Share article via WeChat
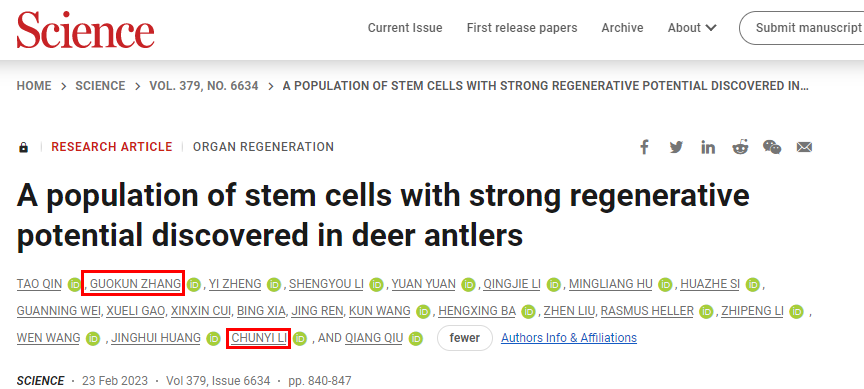Screen dimensions: 864x389 click(772, 147)
